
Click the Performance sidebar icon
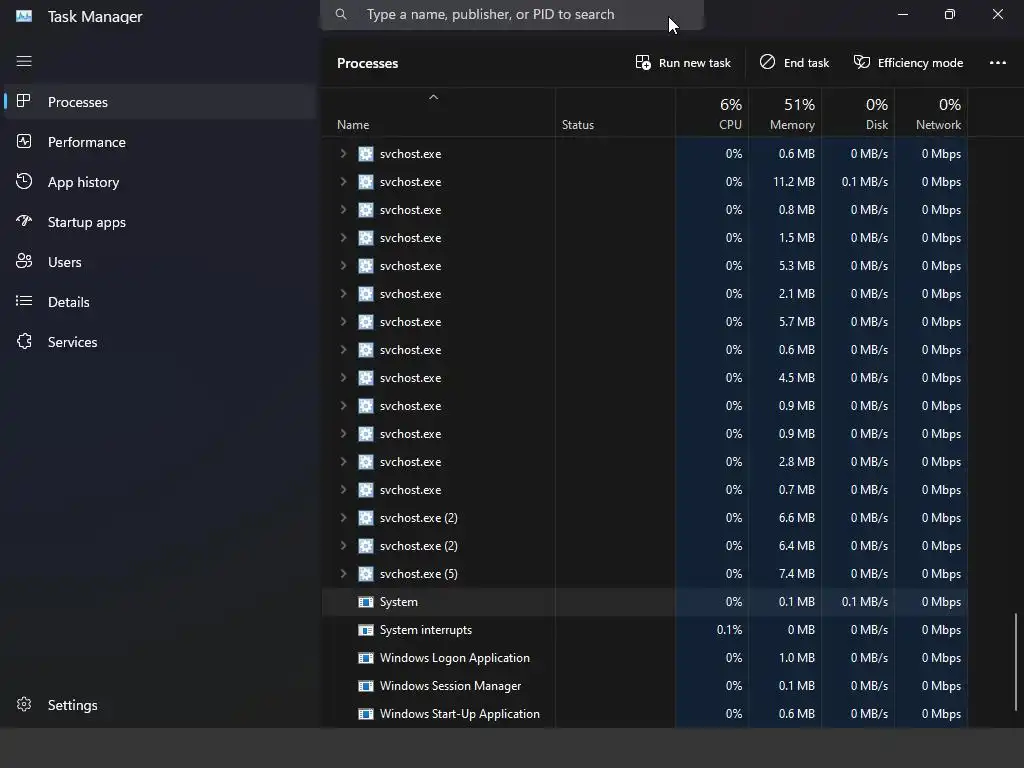(24, 141)
